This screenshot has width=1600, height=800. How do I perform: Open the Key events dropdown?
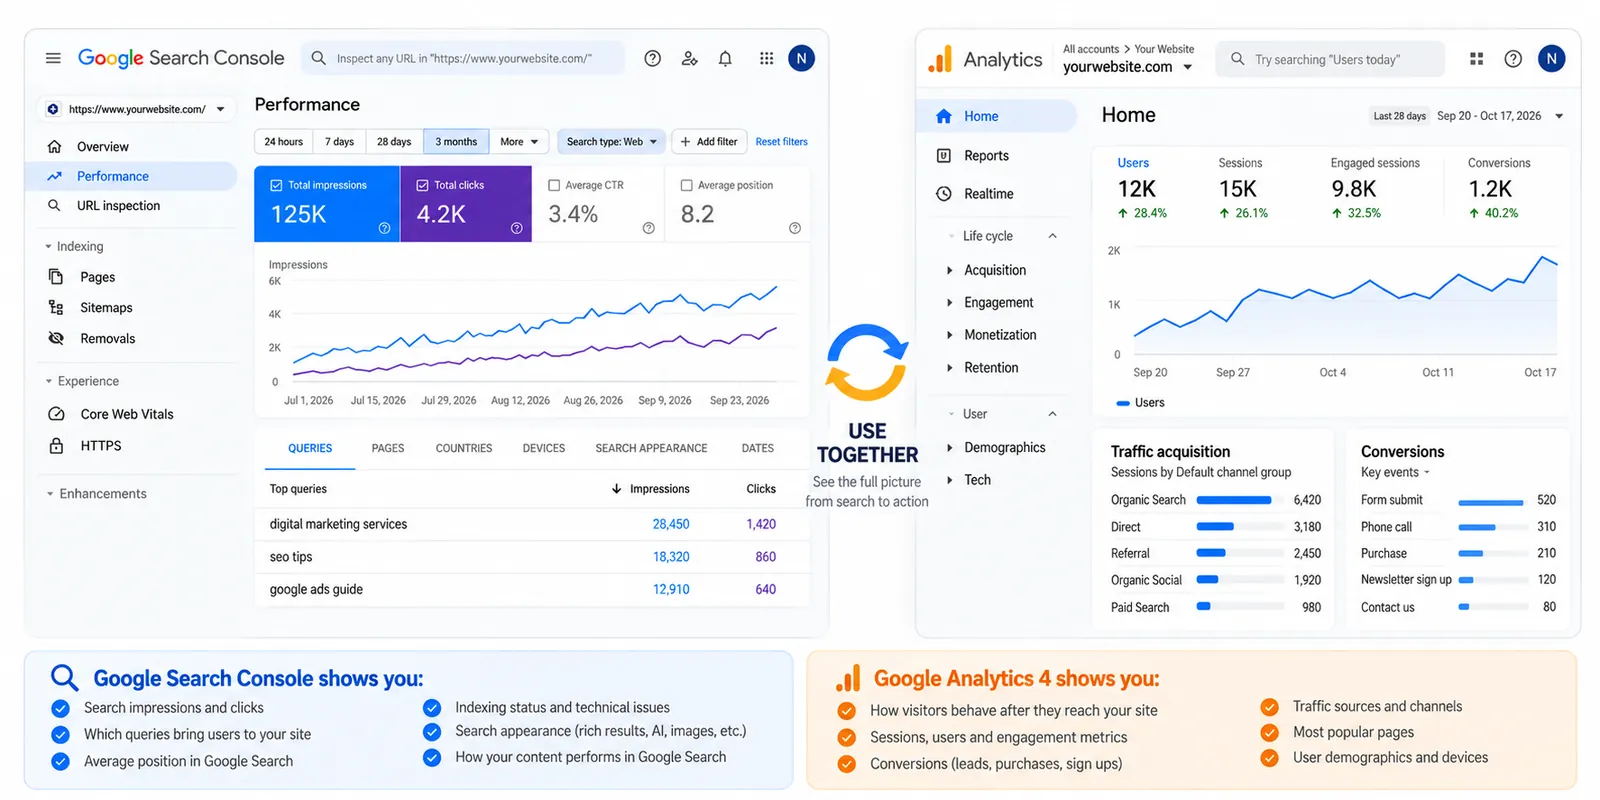click(1395, 472)
